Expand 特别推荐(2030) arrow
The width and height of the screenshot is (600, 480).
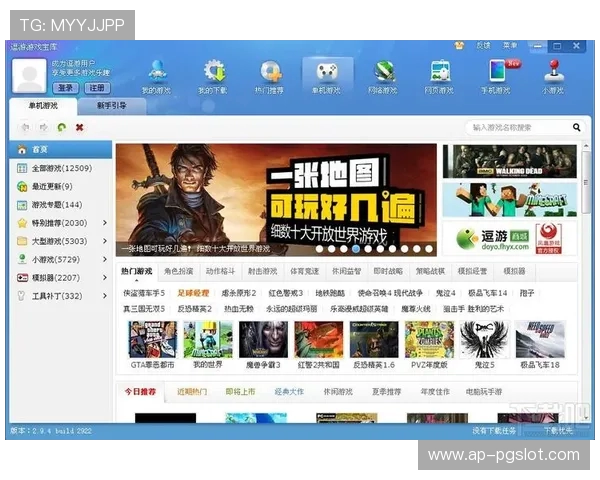(105, 223)
